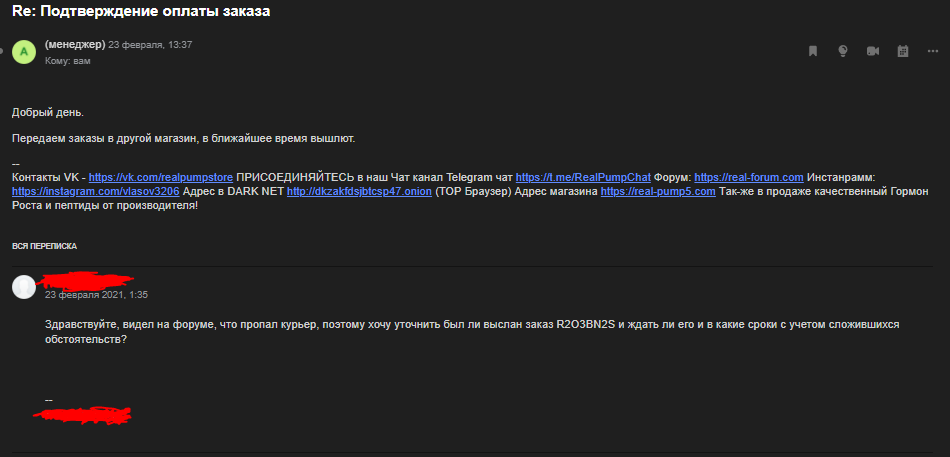Expand the 'ВСЯ ПЕРЕПИСКА' thread section

[44, 246]
